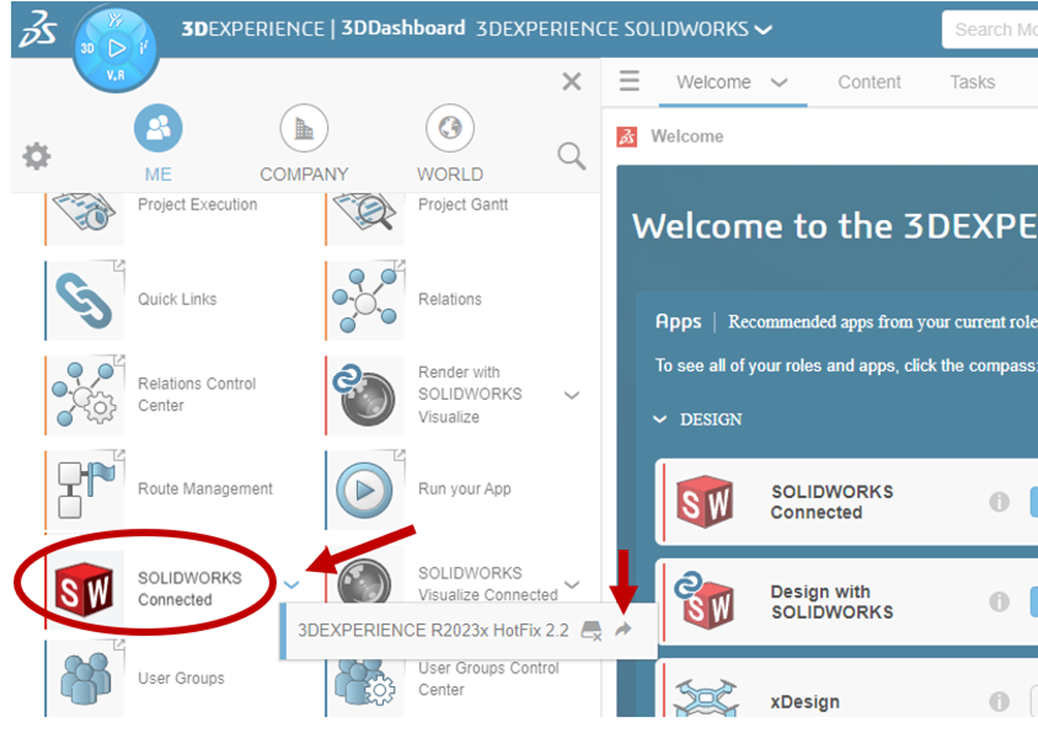Open the settings gear on the left
This screenshot has width=1038, height=733.
(36, 156)
